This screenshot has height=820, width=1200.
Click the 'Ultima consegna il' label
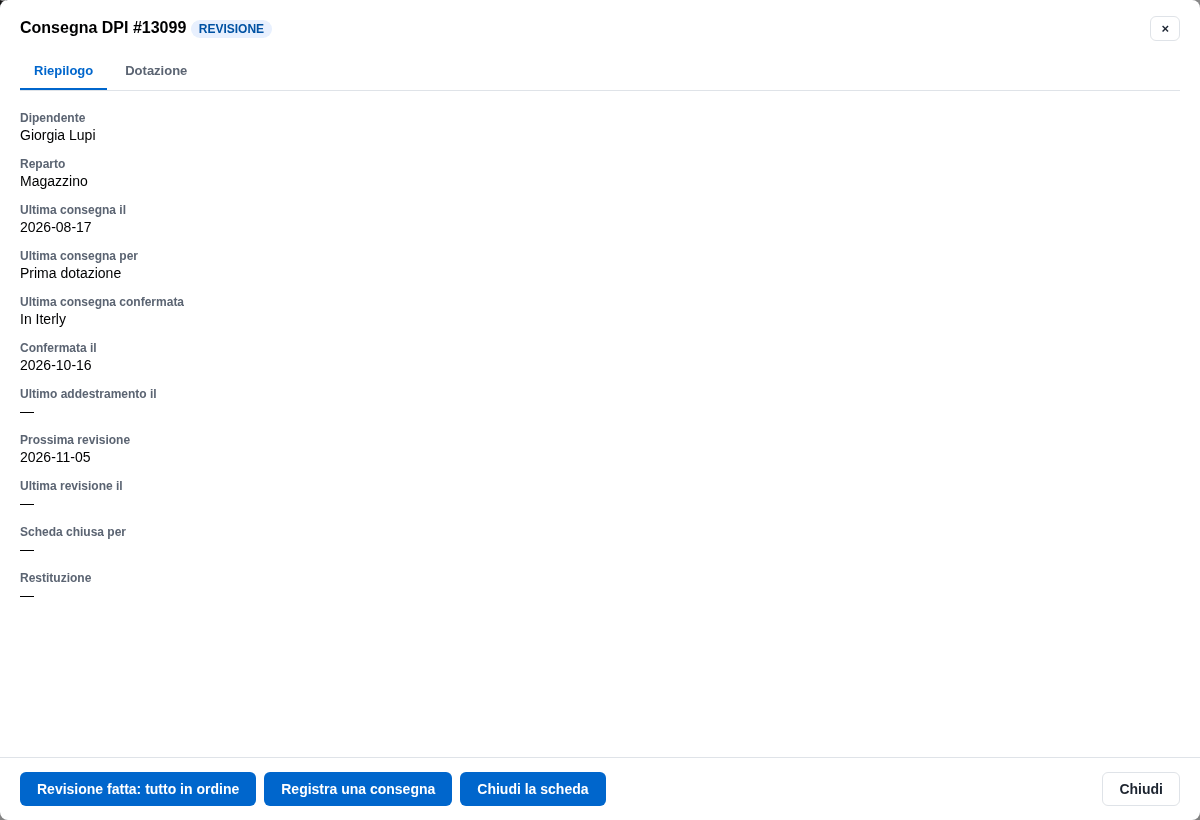[x=73, y=210]
